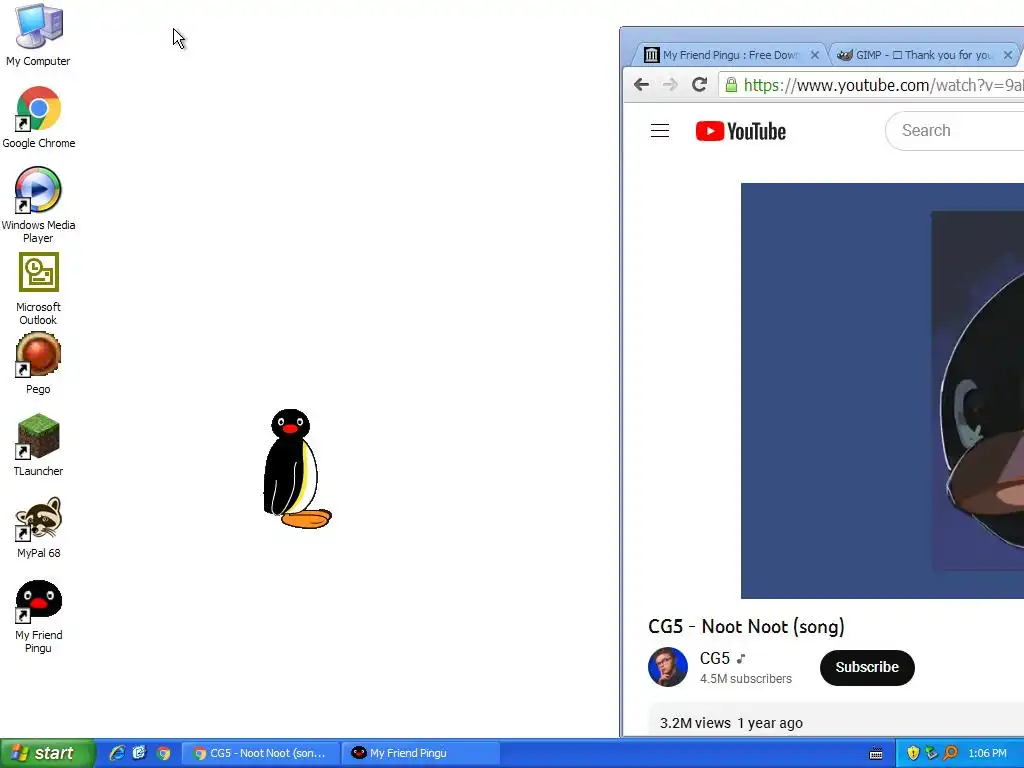Select the MyPal 68 raccoon icon
Image resolution: width=1024 pixels, height=768 pixels.
click(x=38, y=528)
